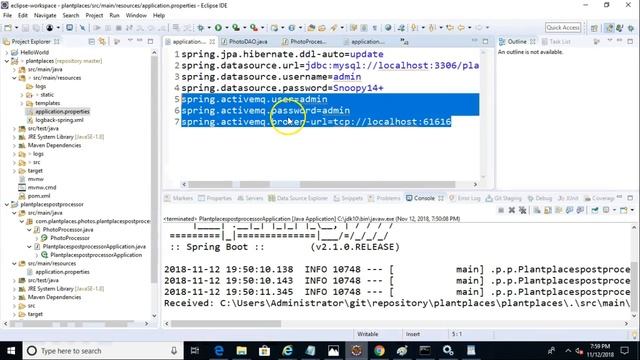Maximize the editor area

(x=485, y=41)
